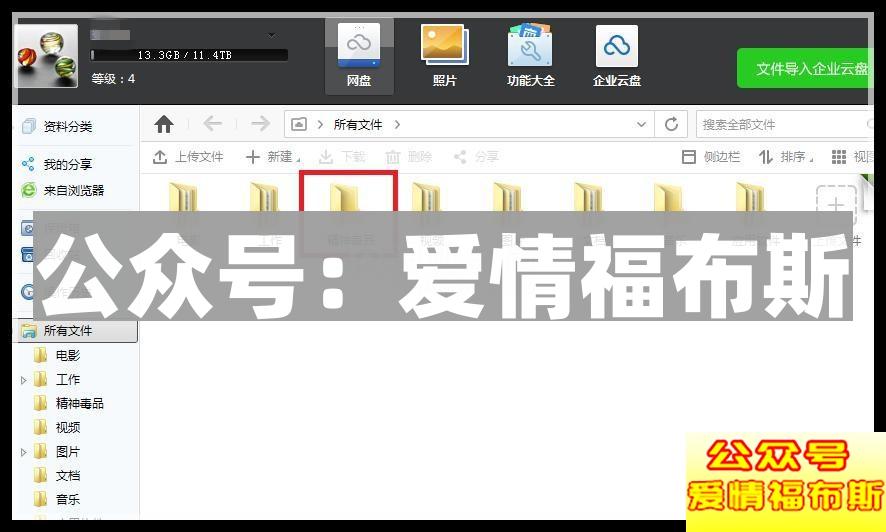Click the 等级：4 level label
The height and width of the screenshot is (532, 886).
pyautogui.click(x=113, y=79)
